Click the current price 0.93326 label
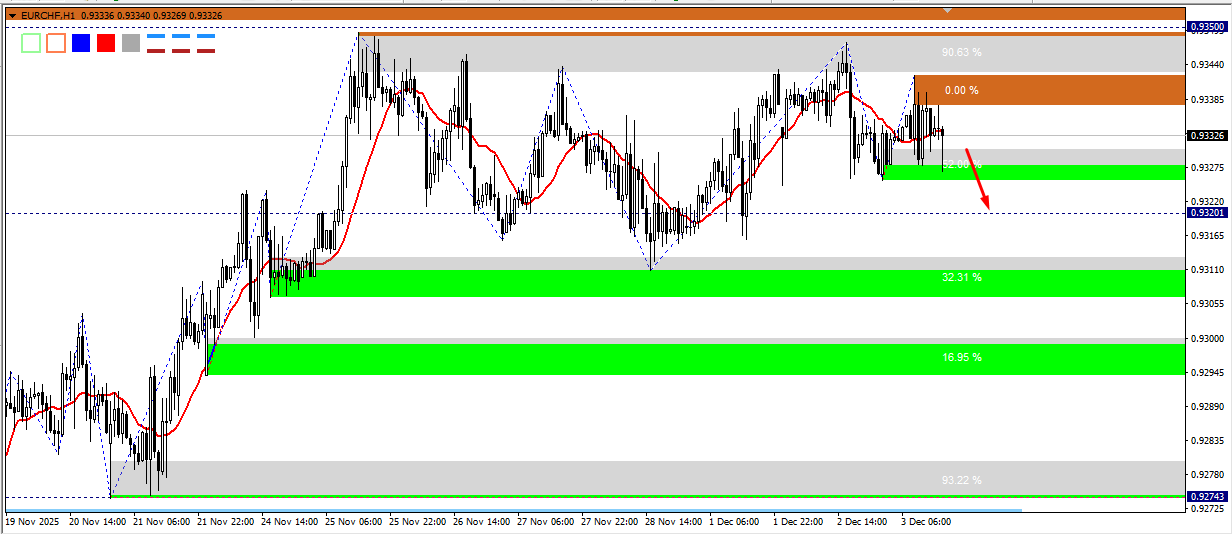Viewport: 1232px width, 534px height. click(x=1207, y=135)
